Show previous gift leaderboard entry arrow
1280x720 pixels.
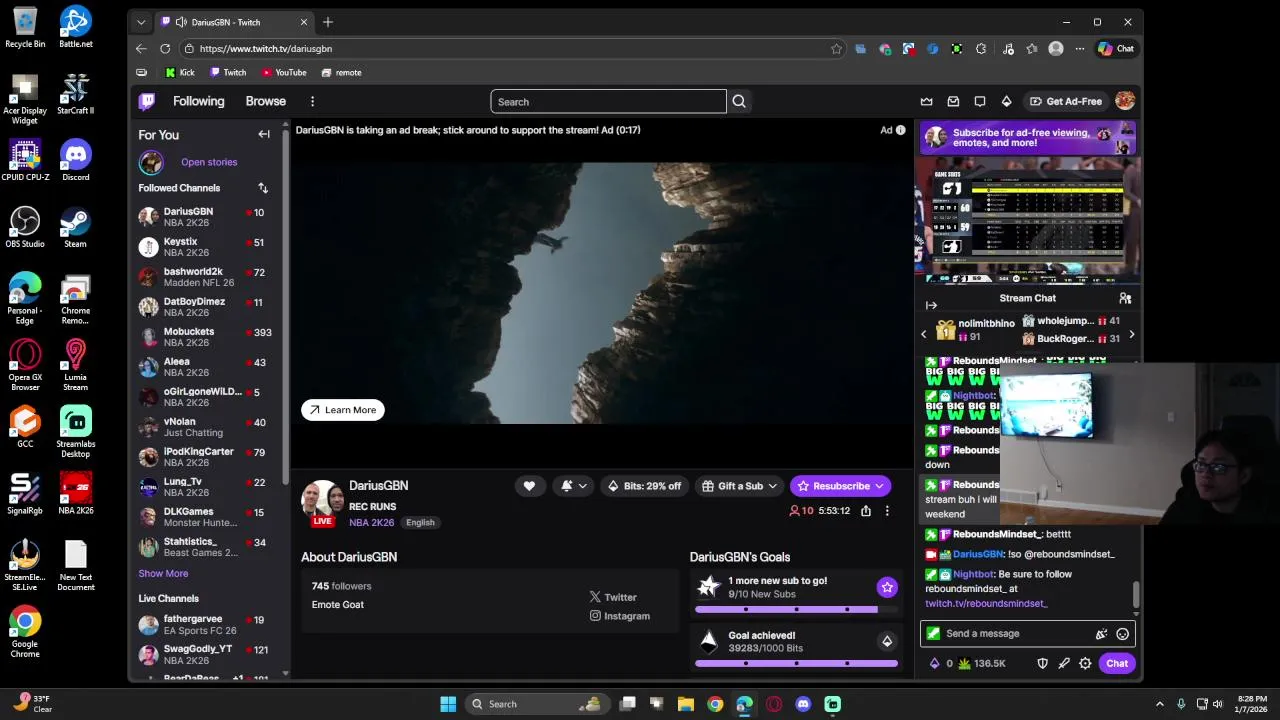(924, 334)
